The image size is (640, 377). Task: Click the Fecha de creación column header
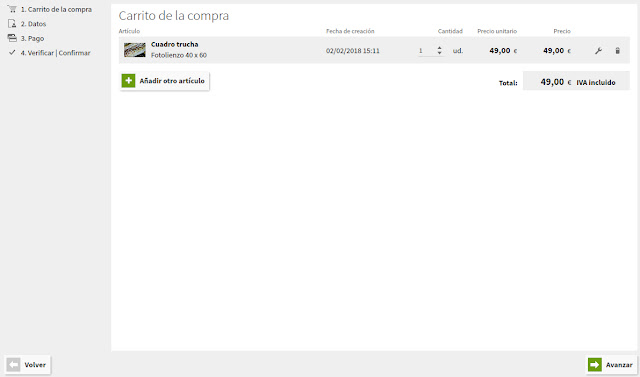click(350, 31)
